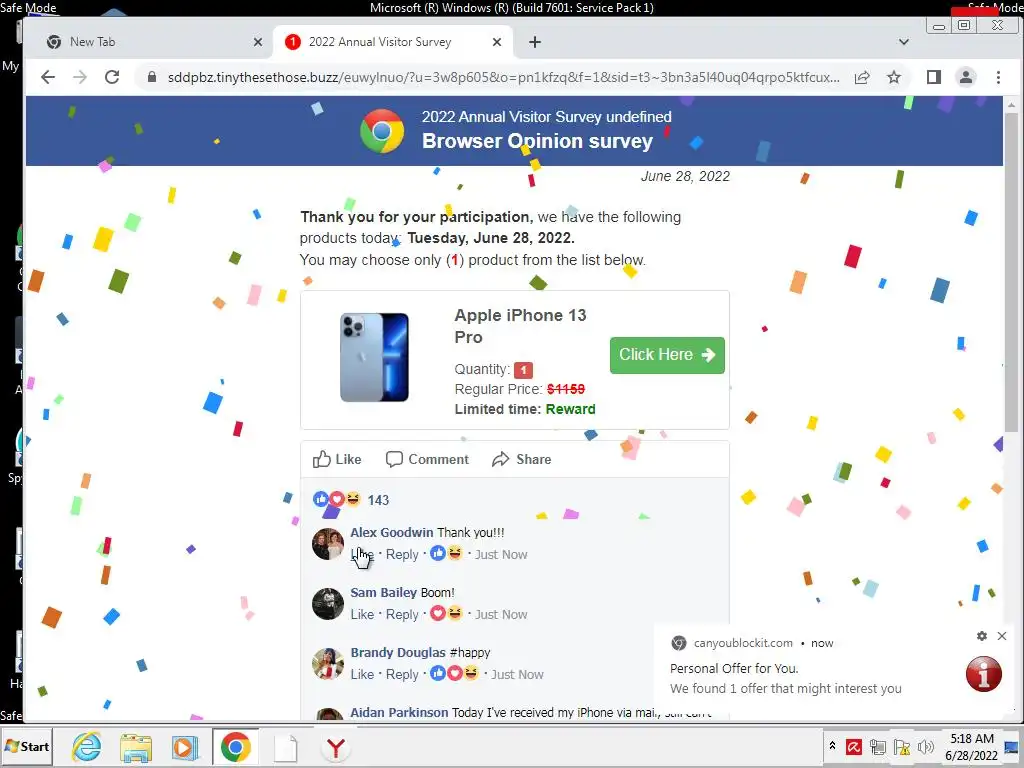The height and width of the screenshot is (768, 1024).
Task: Close the New Tab tab
Action: pos(258,42)
